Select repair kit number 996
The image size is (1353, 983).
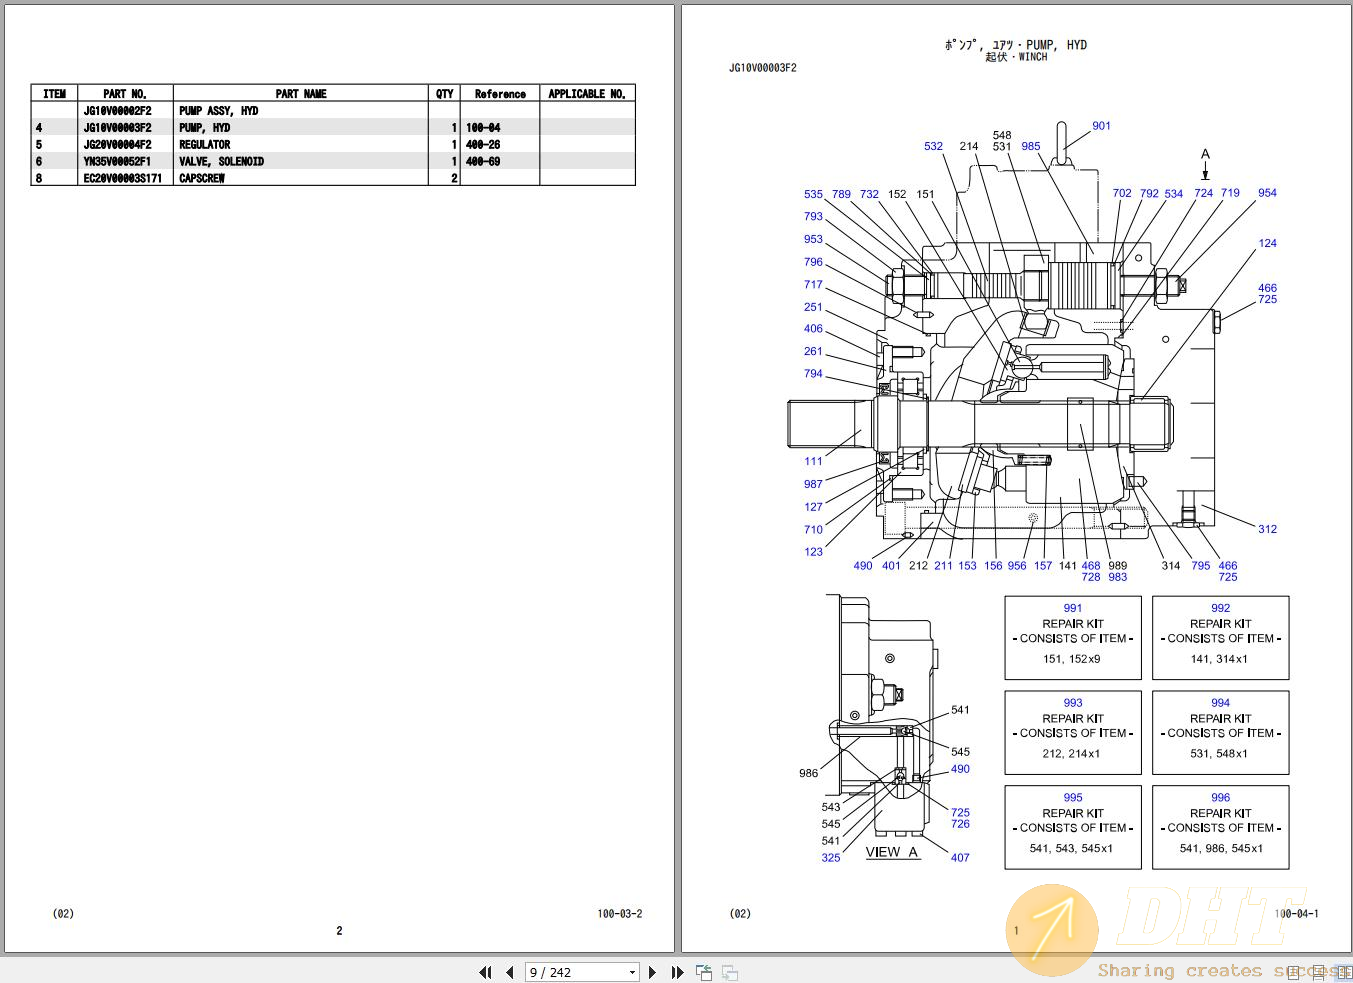click(1221, 798)
